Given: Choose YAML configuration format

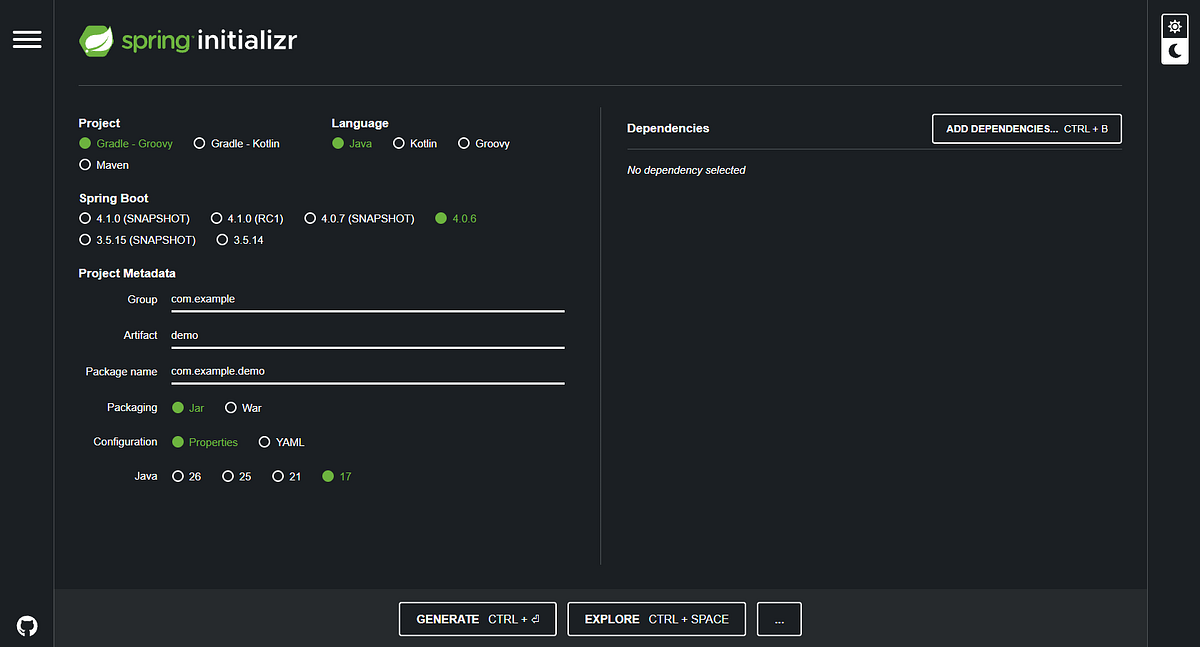Looking at the screenshot, I should [x=282, y=442].
